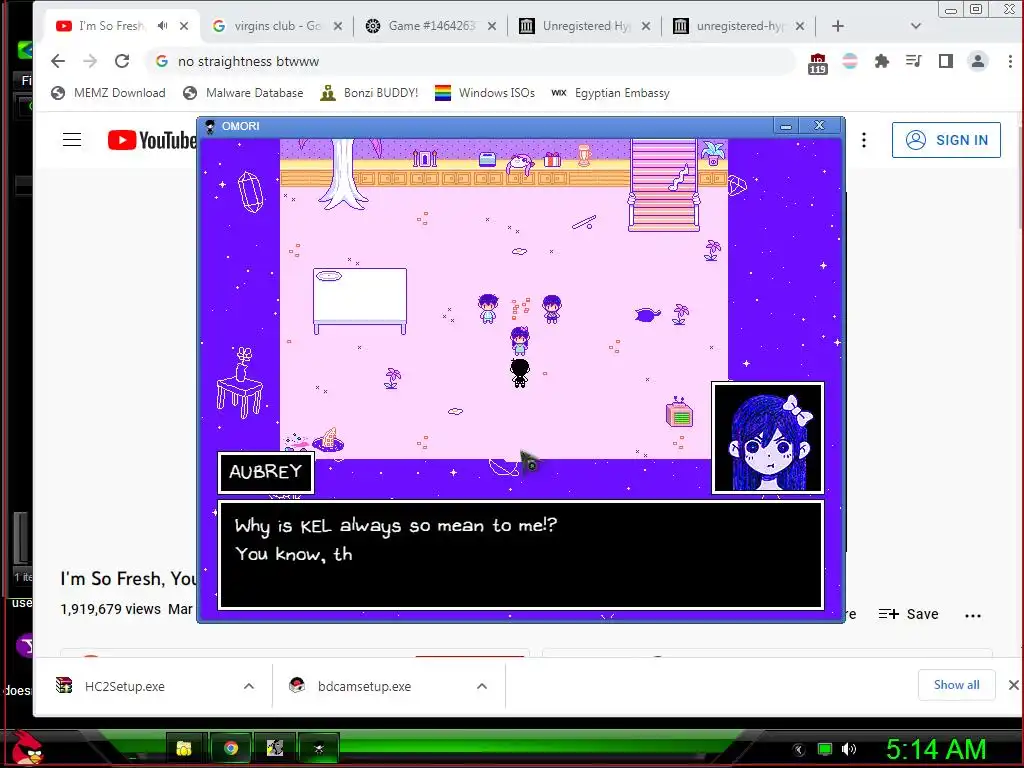
Task: Click Show all downloads
Action: [956, 684]
